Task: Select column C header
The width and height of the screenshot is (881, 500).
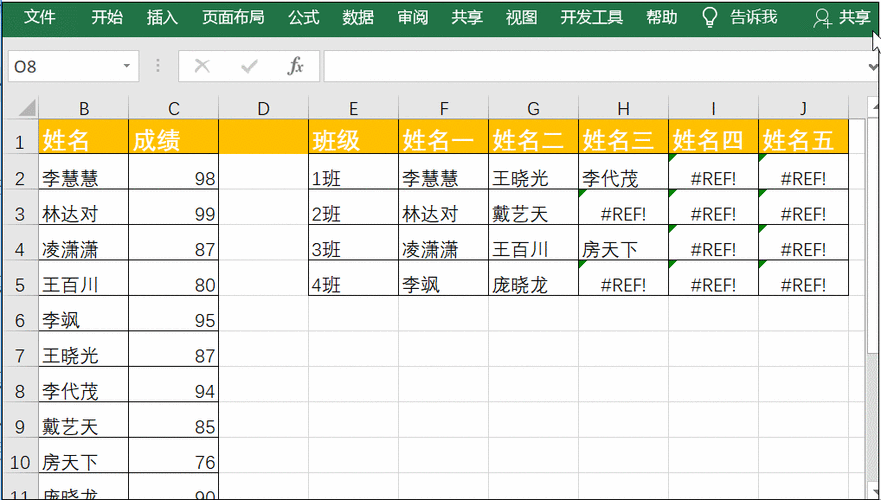Action: pos(174,108)
